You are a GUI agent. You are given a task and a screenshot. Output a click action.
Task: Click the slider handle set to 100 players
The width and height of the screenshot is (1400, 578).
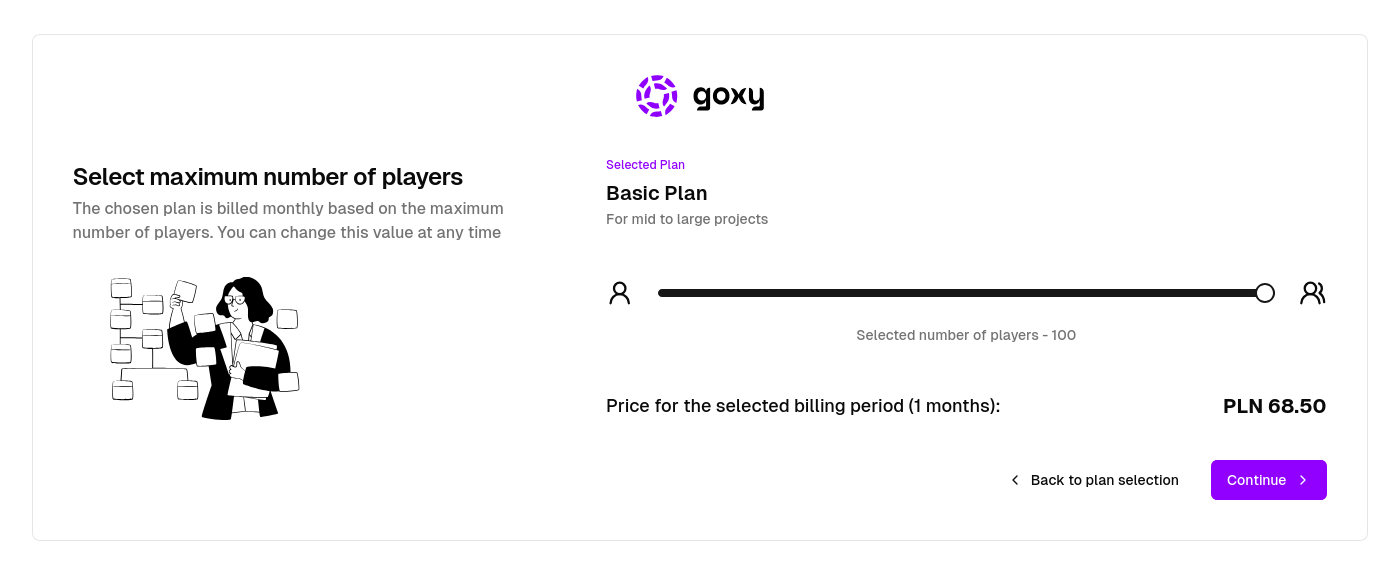(x=1265, y=292)
